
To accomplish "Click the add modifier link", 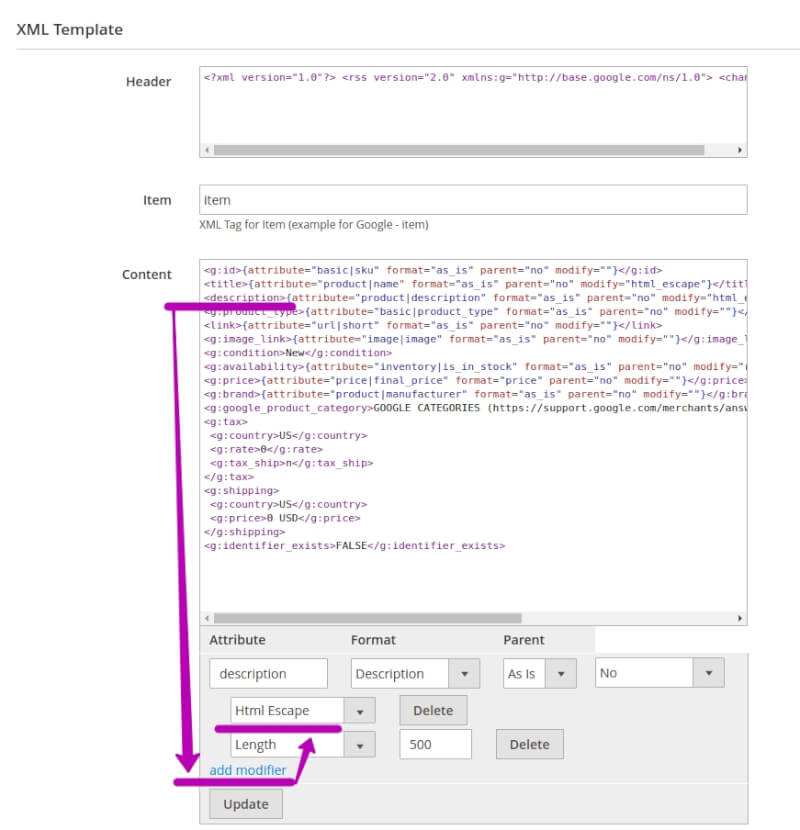I will click(x=247, y=770).
